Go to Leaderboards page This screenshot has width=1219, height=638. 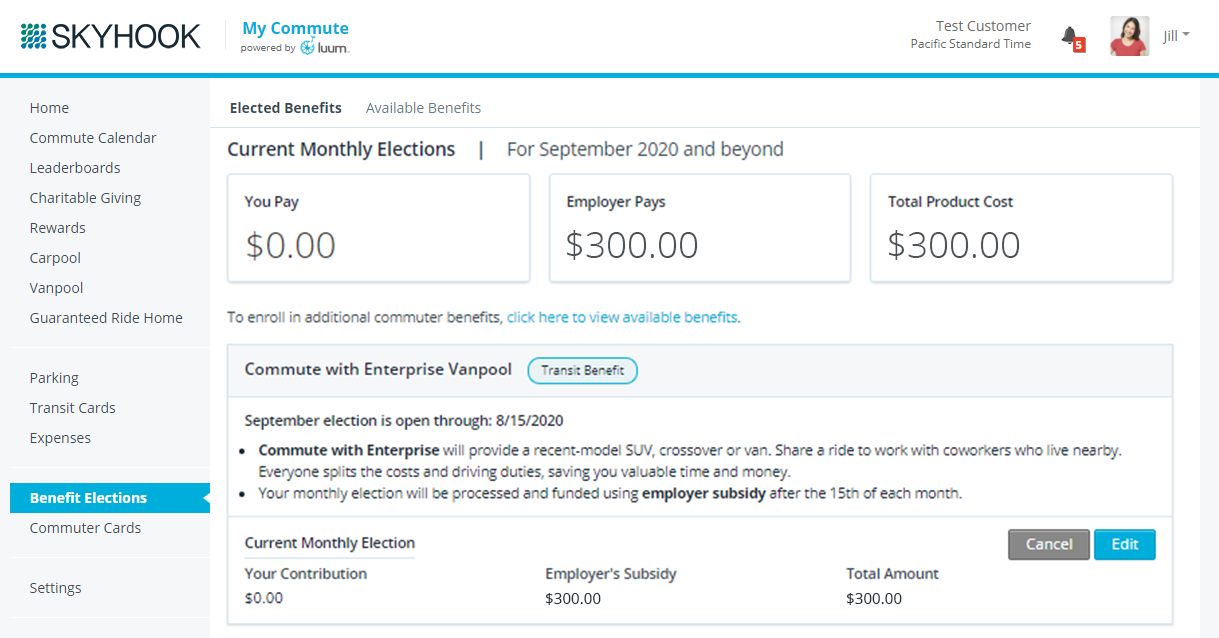[x=75, y=168]
